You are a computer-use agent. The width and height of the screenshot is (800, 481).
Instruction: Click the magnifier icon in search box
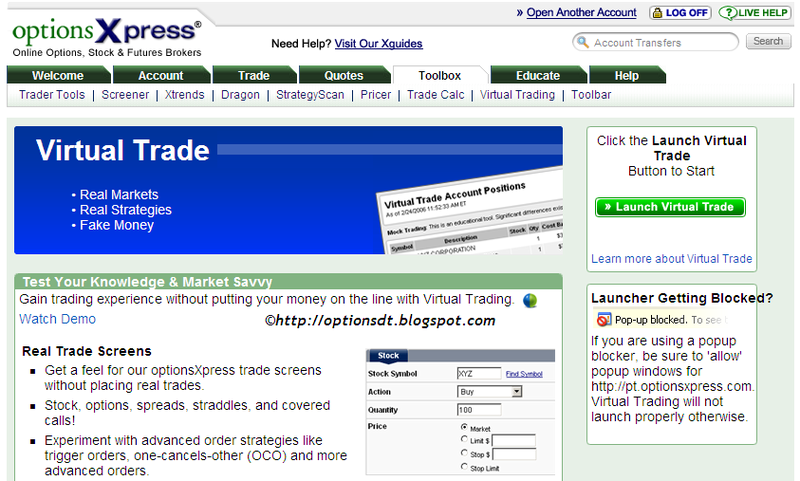582,42
